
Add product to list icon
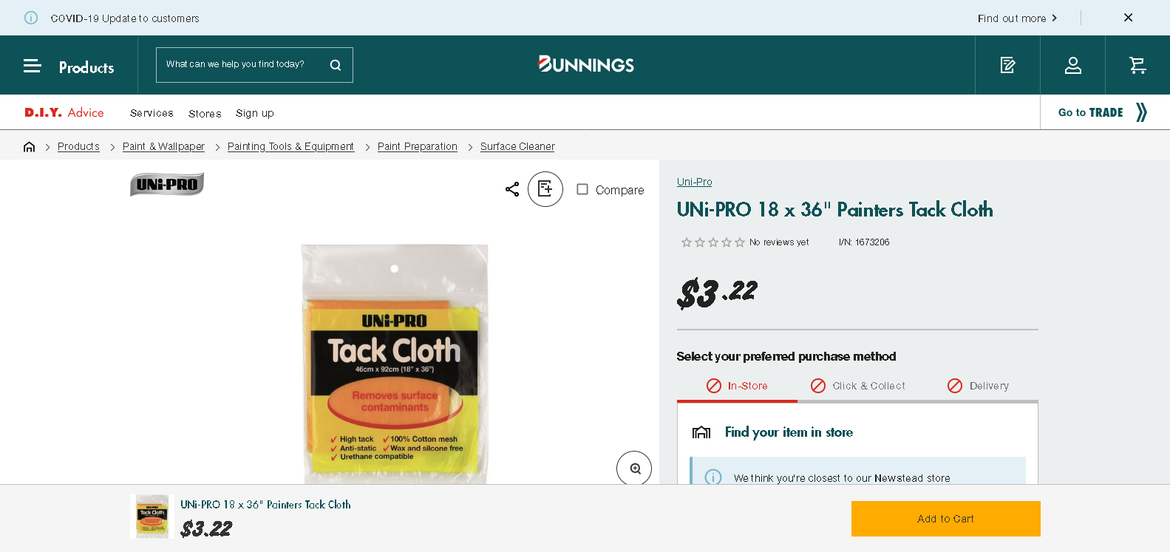click(x=545, y=189)
